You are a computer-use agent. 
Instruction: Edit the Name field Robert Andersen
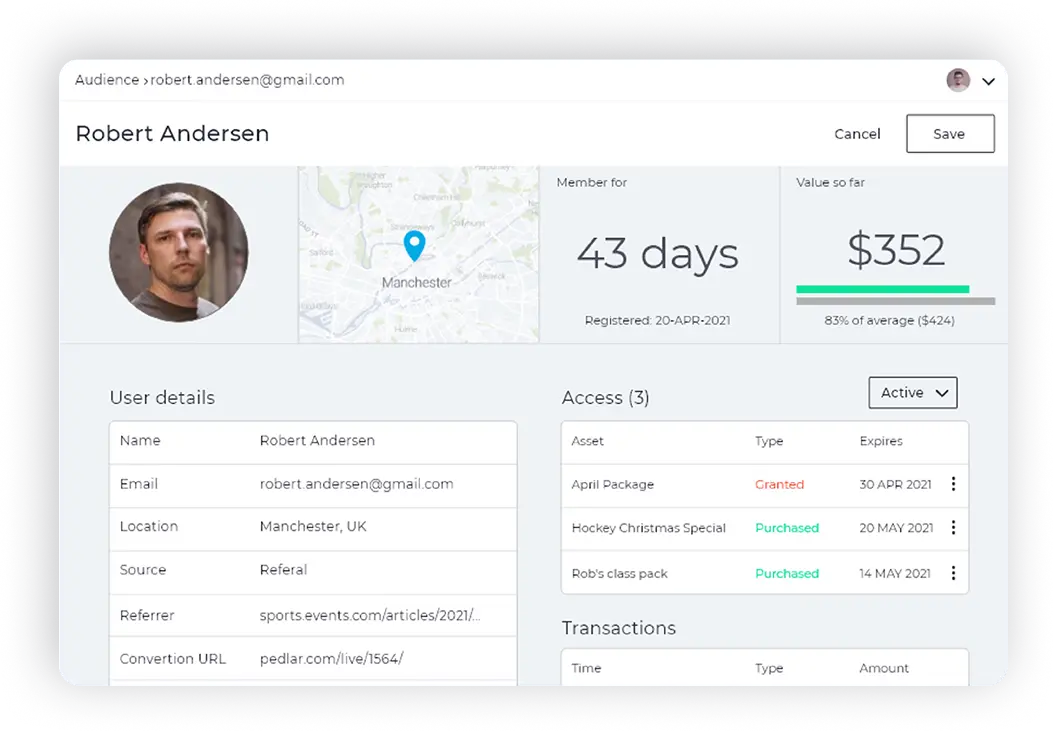(x=317, y=441)
